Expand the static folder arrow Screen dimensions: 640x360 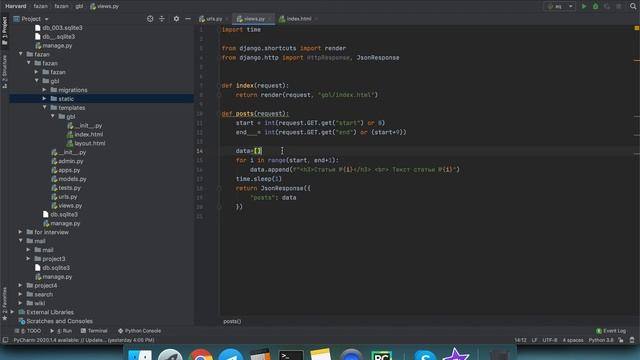pyautogui.click(x=44, y=98)
